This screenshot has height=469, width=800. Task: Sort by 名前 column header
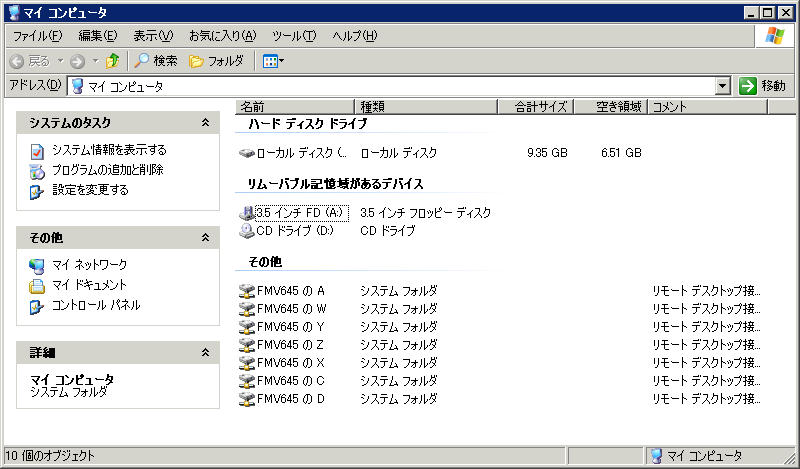295,107
